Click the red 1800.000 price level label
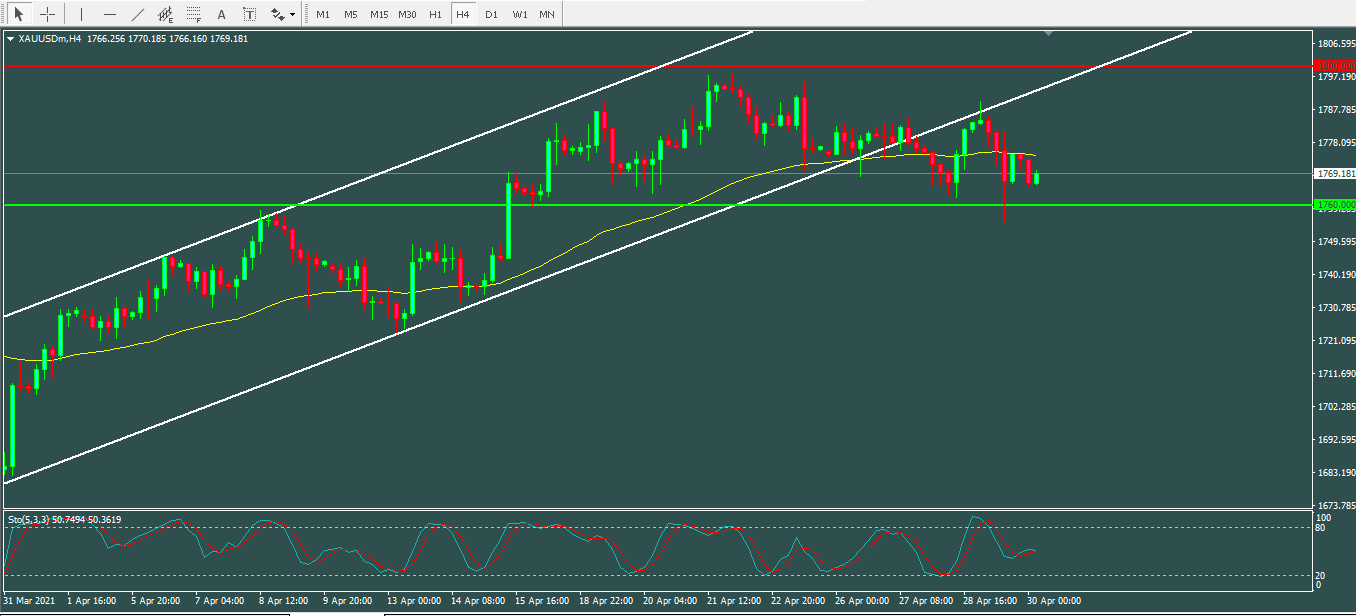Screen dimensions: 1356x616 1334,65
